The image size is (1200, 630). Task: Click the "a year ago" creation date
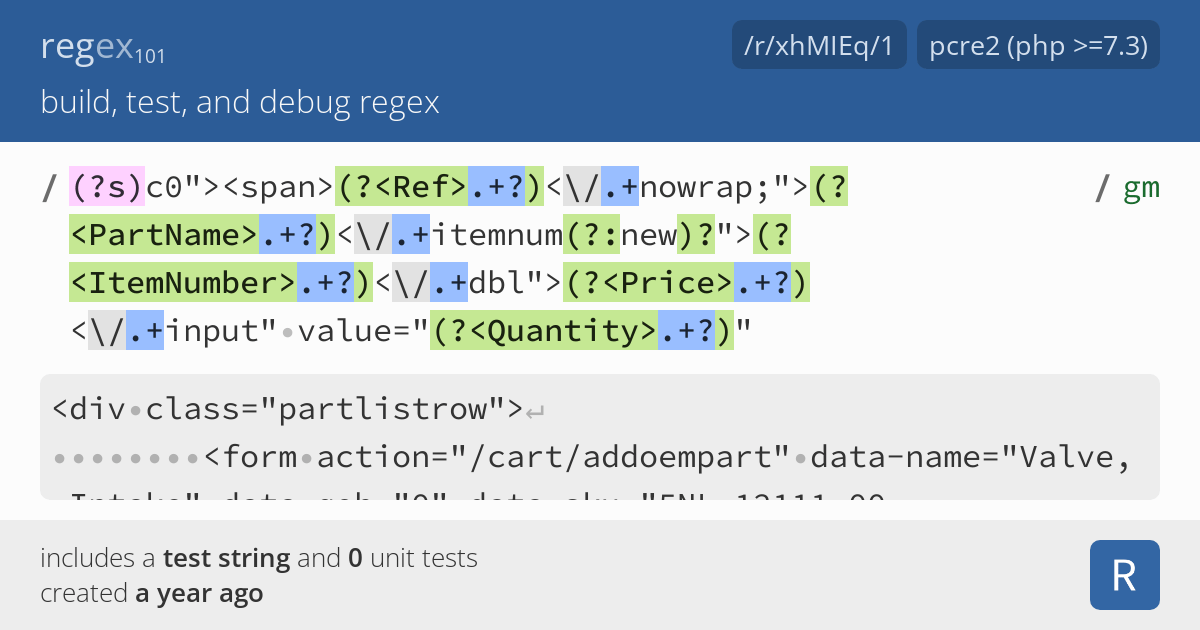coord(199,593)
